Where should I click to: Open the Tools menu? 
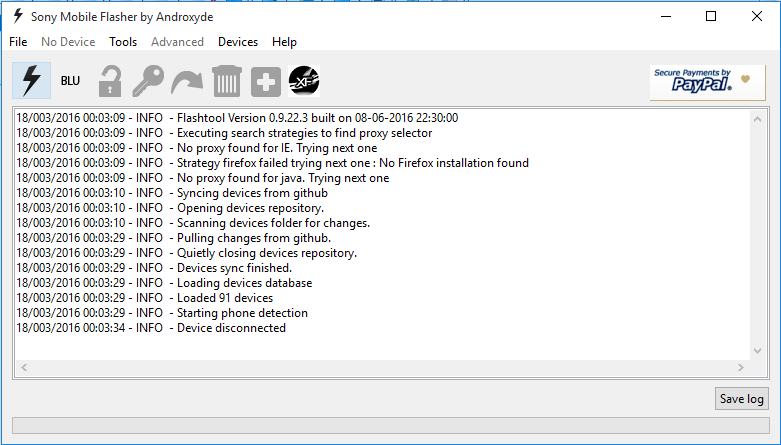(123, 42)
